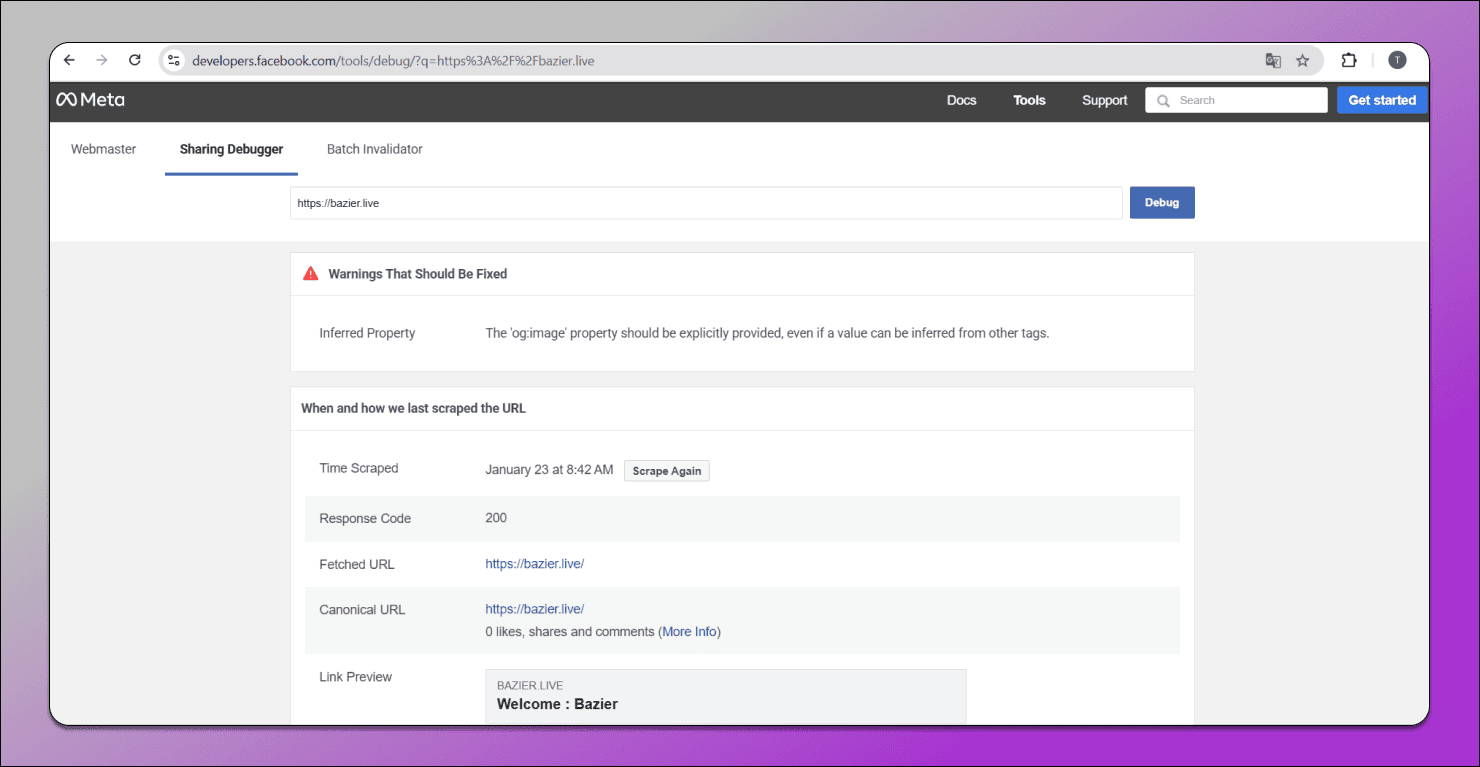
Task: Open the browser profile avatar
Action: (1397, 60)
